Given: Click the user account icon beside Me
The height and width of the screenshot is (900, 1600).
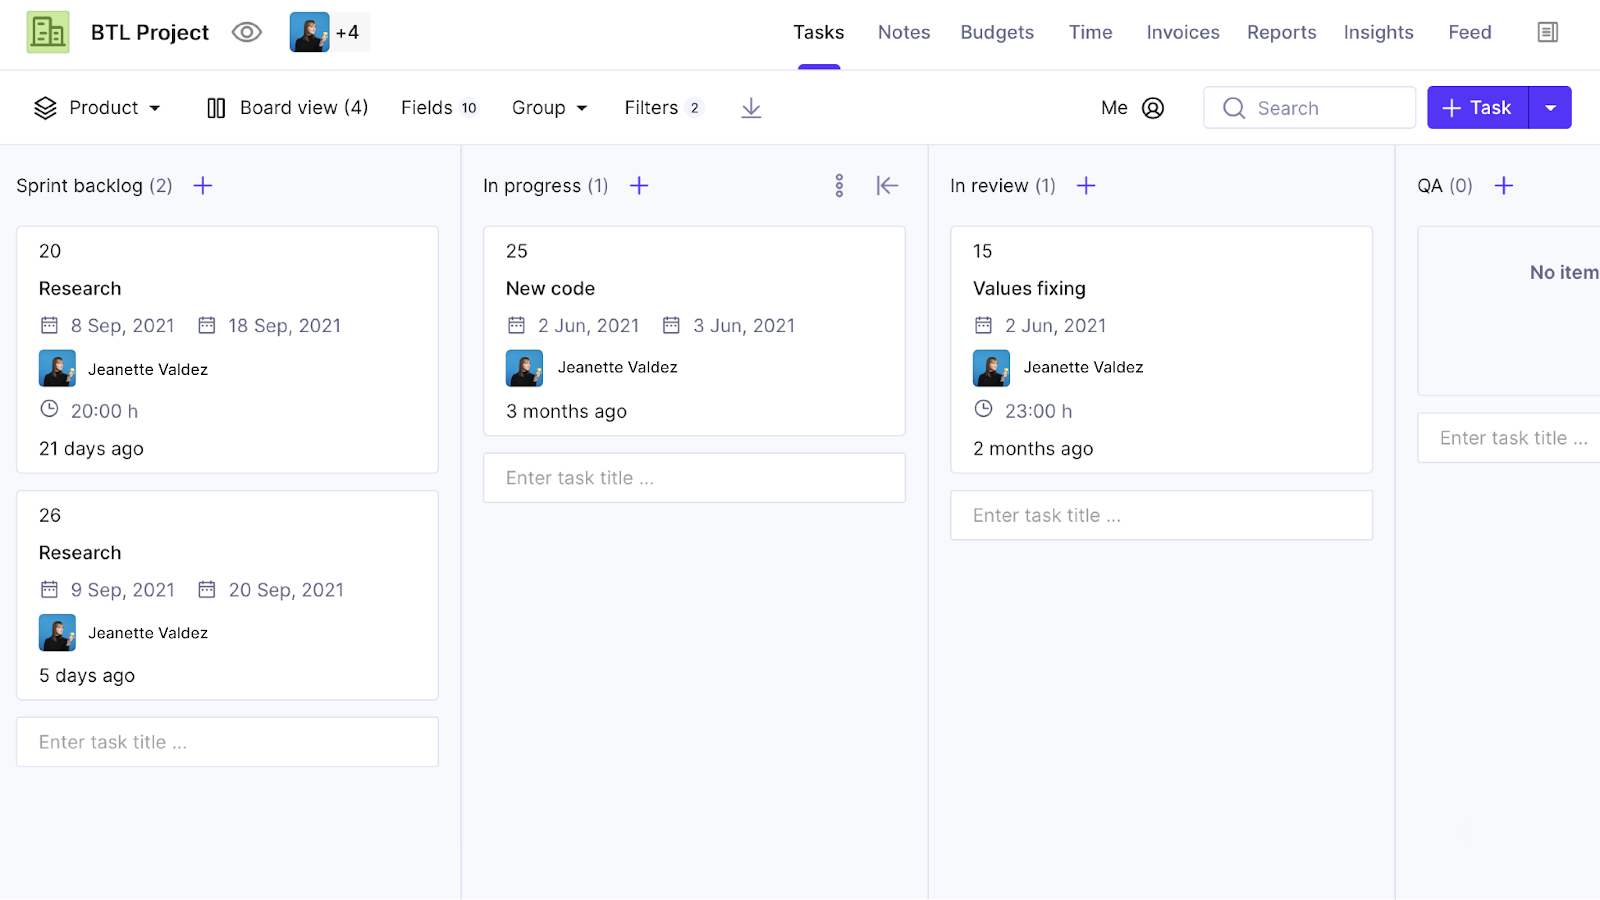Looking at the screenshot, I should pos(1152,107).
